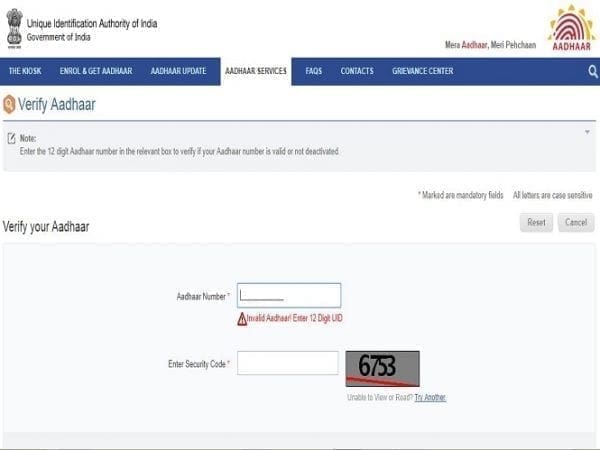Click the red warning triangle icon
The width and height of the screenshot is (600, 450).
[242, 319]
